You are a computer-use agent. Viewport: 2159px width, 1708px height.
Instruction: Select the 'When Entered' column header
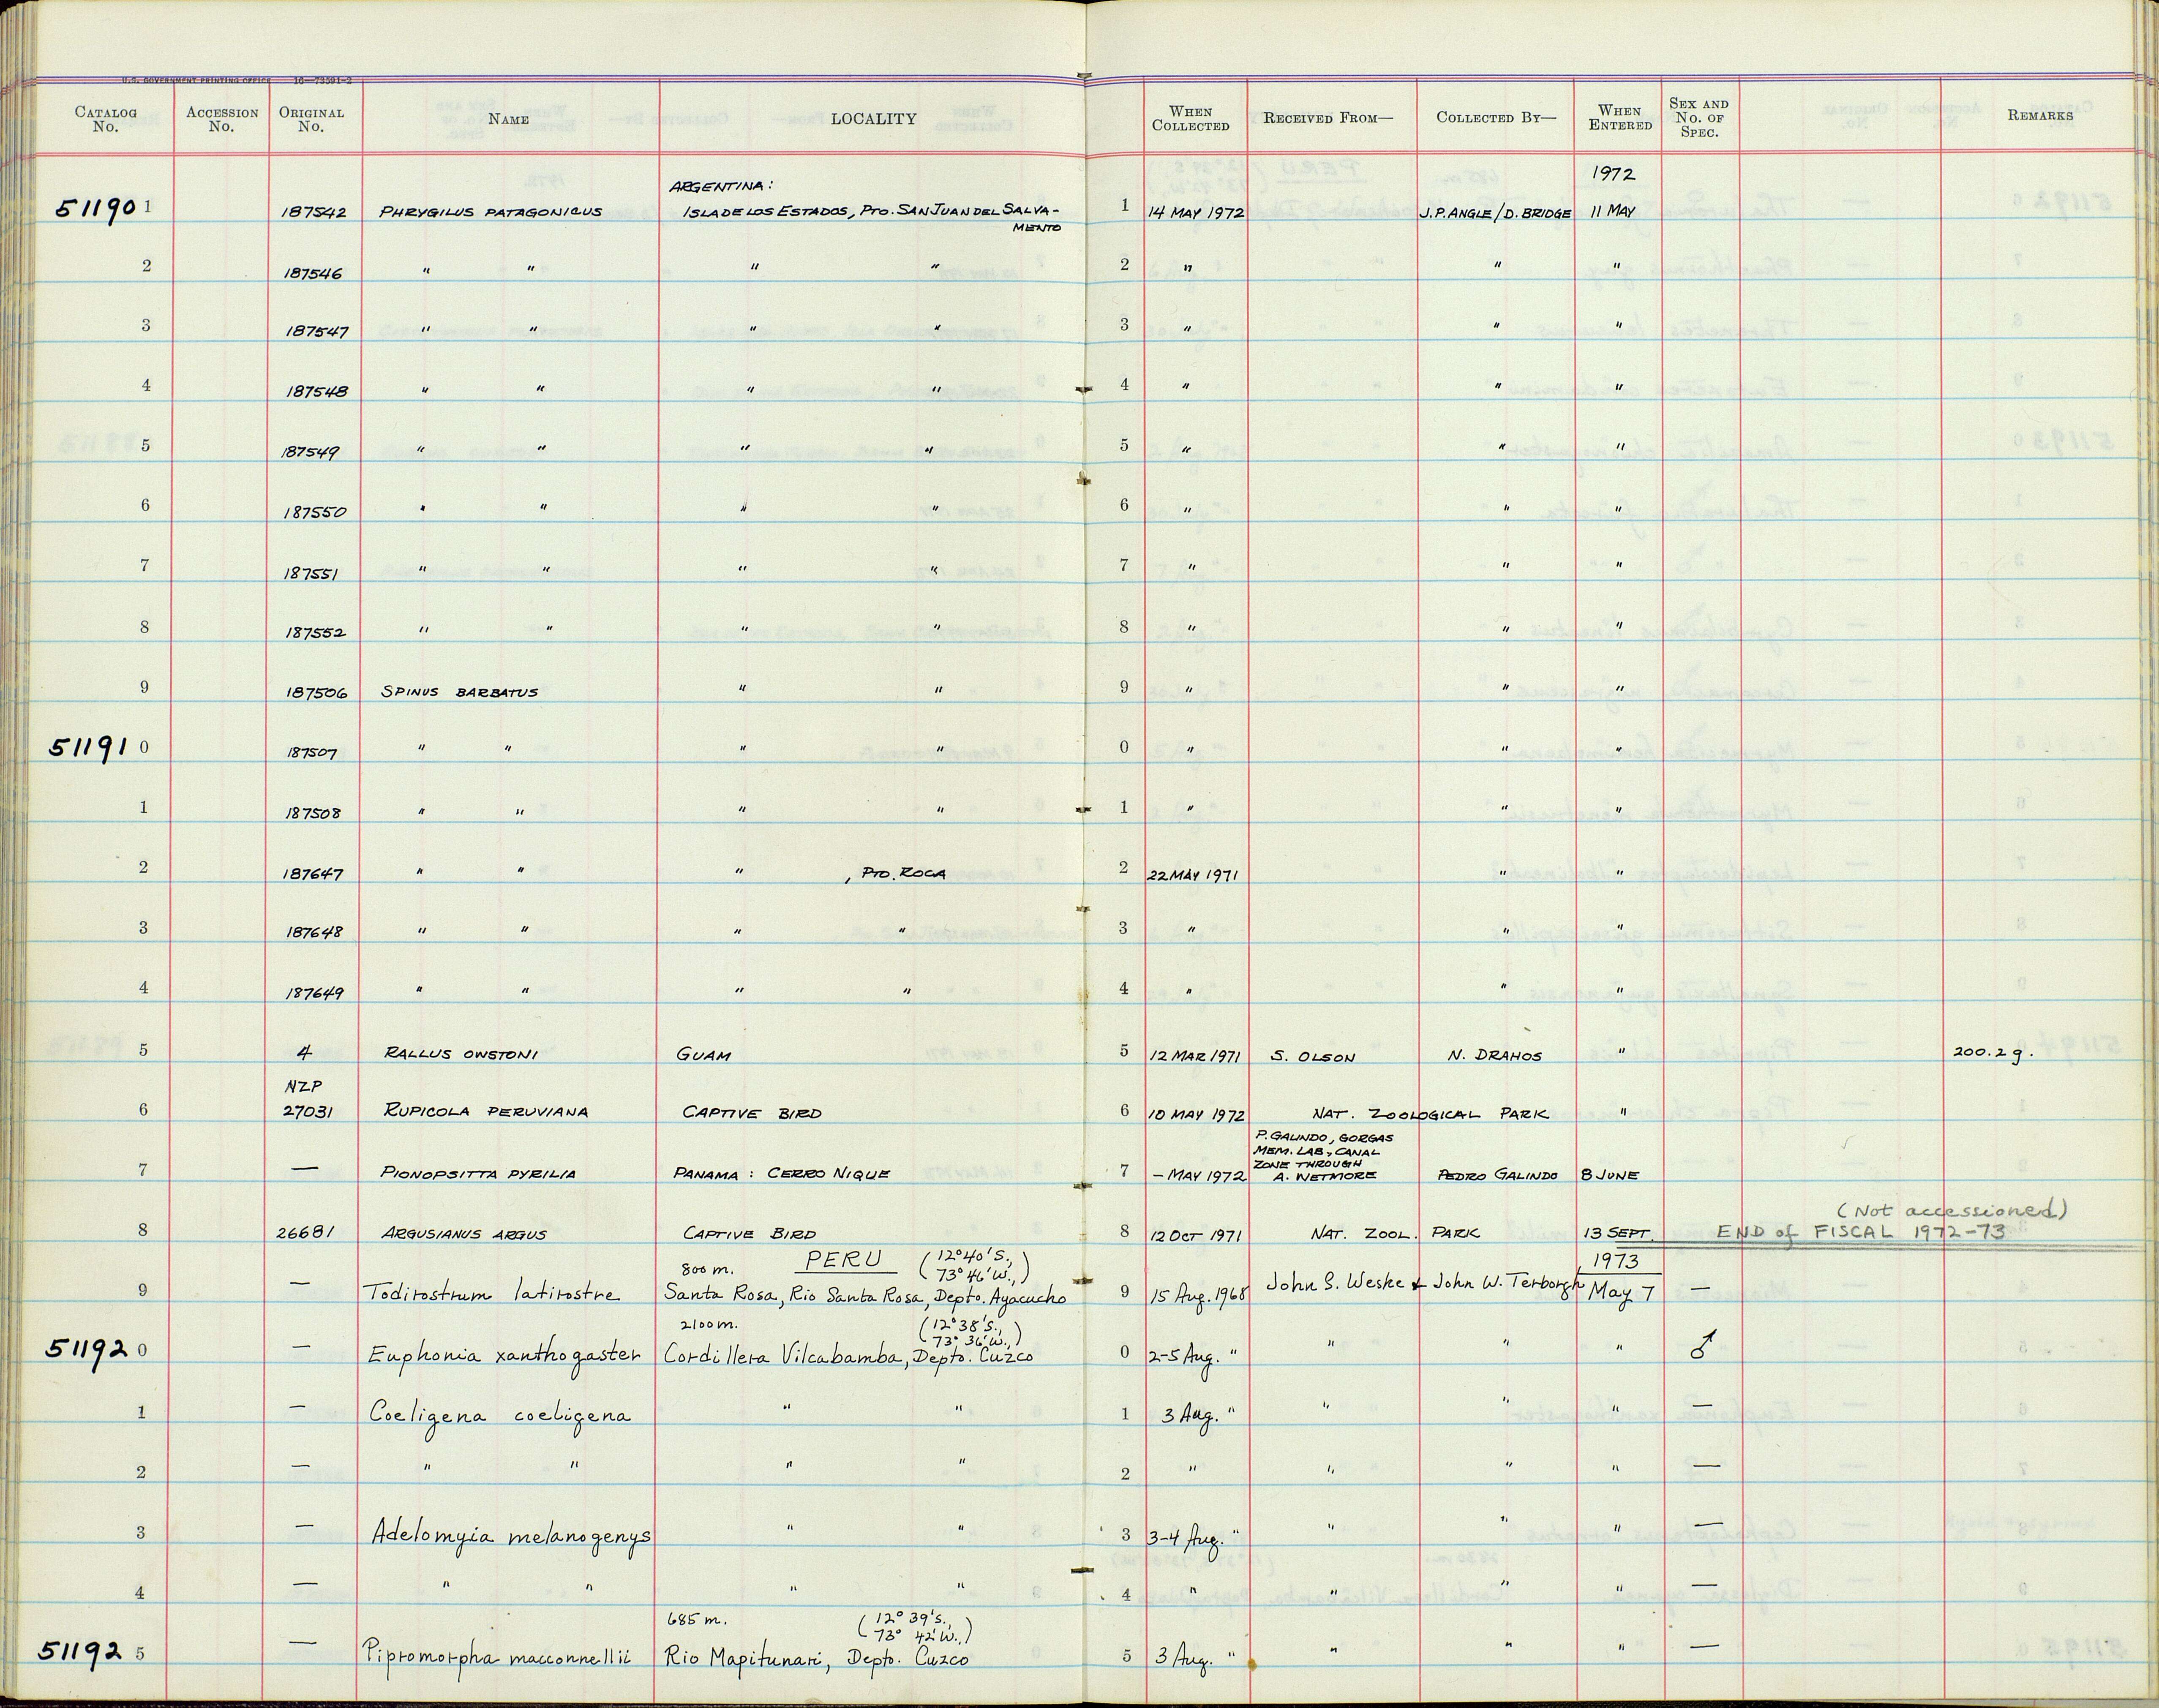1619,117
